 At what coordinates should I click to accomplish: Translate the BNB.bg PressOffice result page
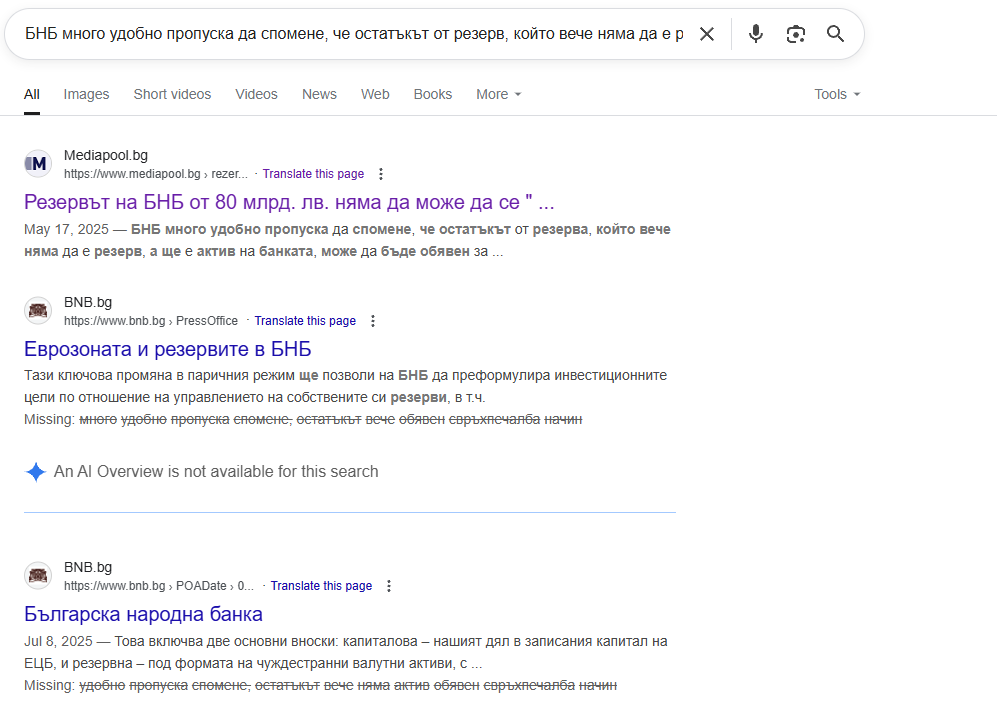[305, 321]
